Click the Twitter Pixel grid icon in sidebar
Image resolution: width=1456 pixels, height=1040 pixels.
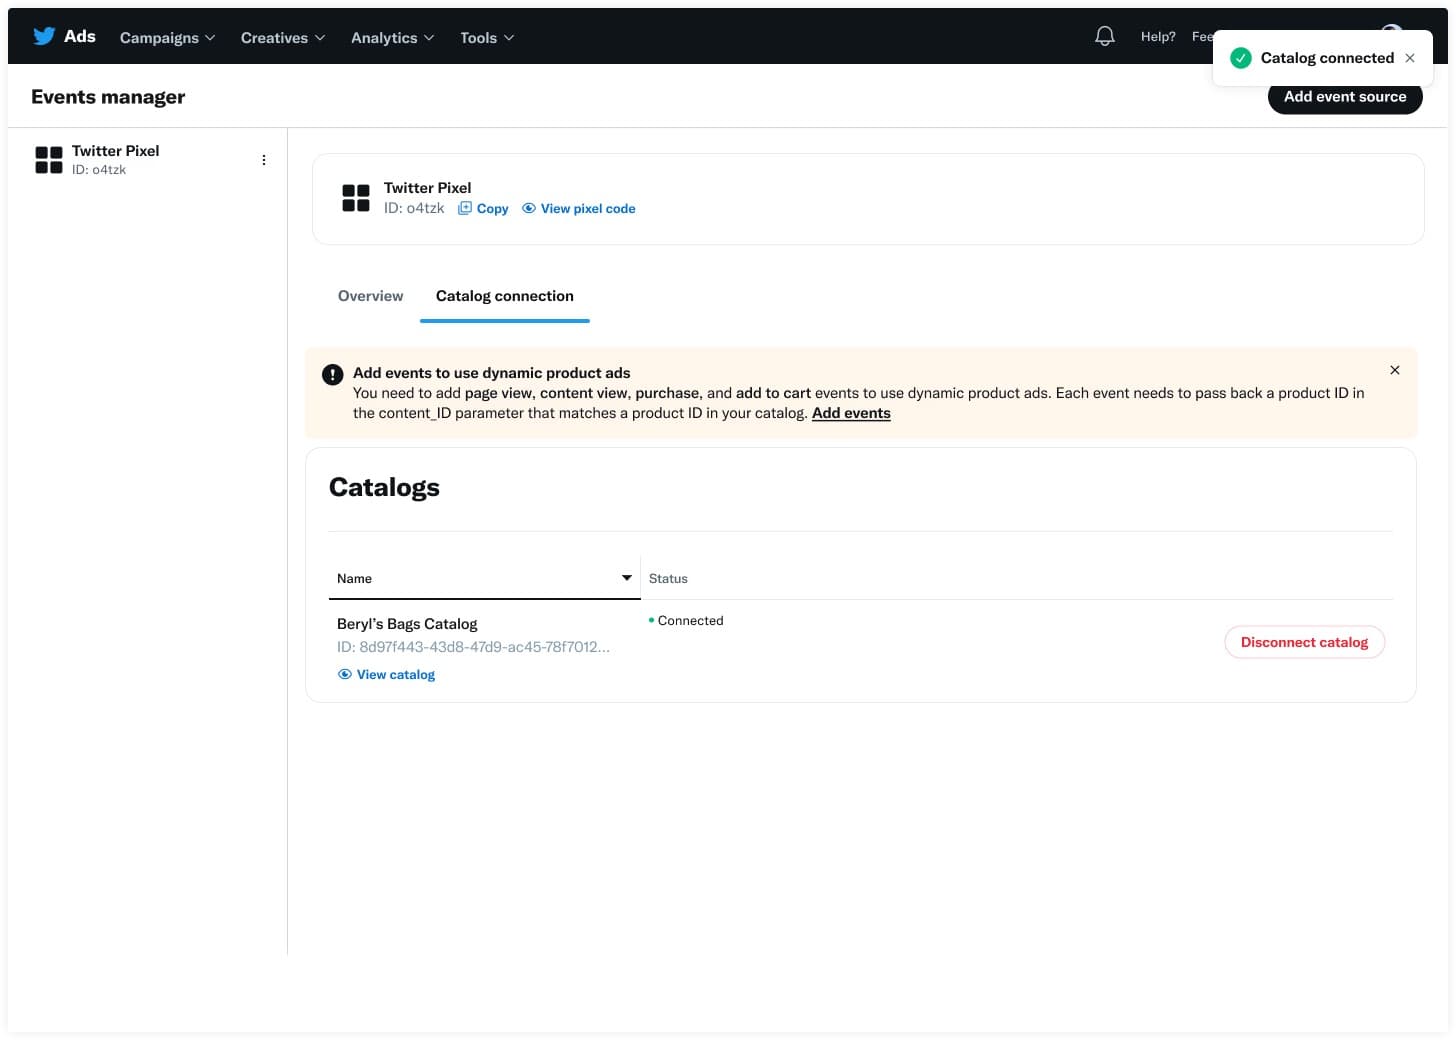(x=48, y=159)
